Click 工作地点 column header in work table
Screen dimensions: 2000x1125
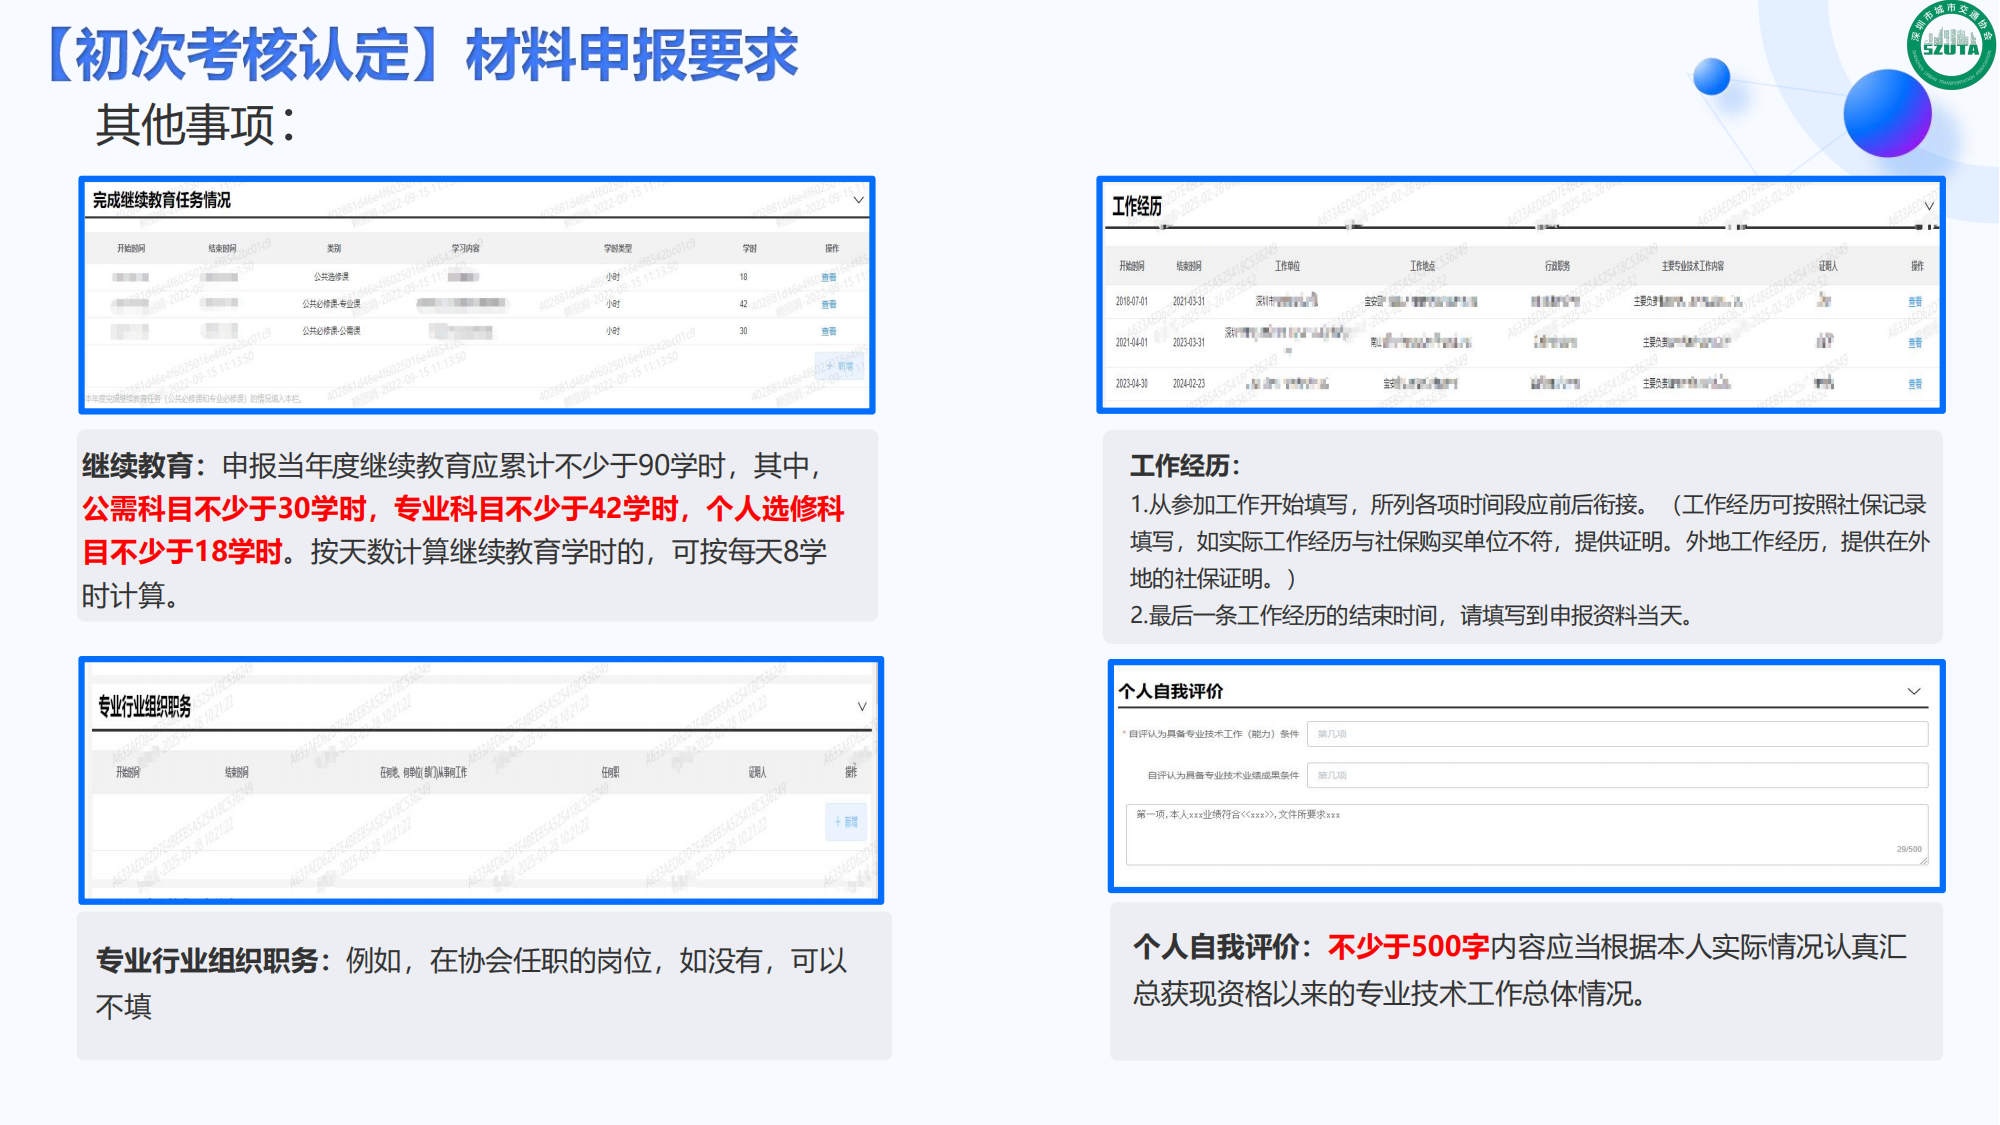[x=1422, y=266]
